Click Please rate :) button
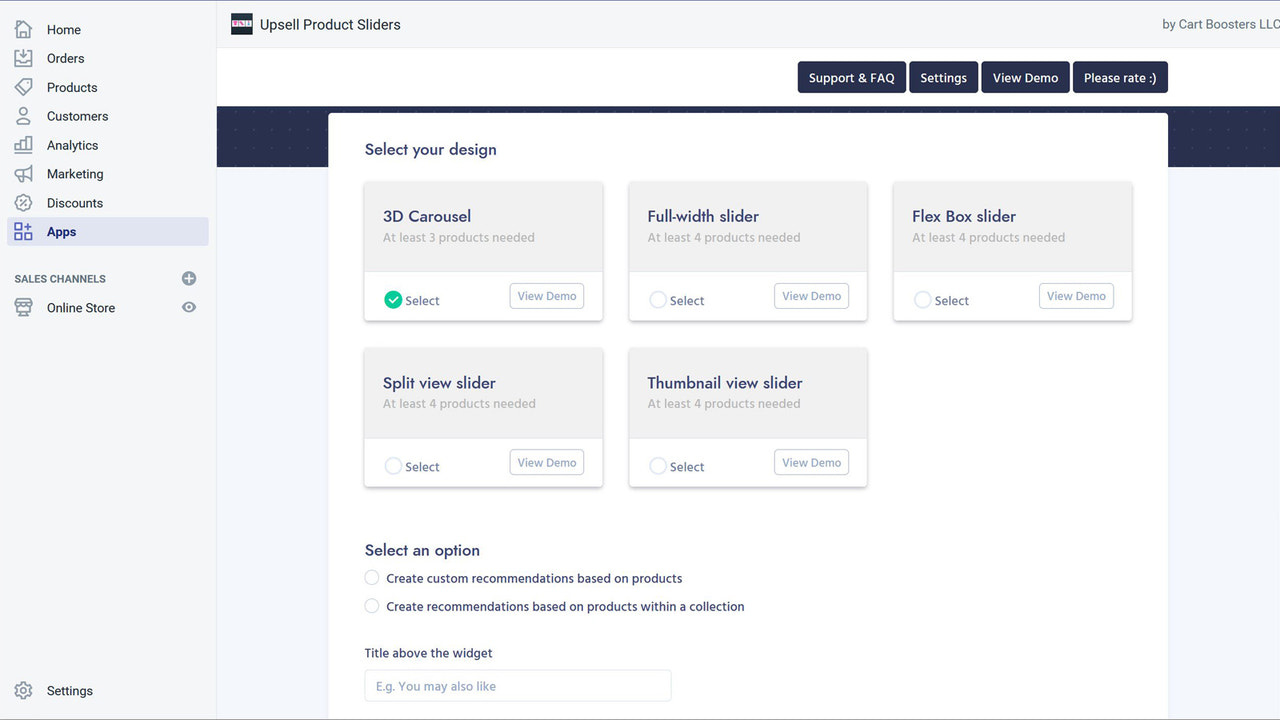 [x=1119, y=77]
